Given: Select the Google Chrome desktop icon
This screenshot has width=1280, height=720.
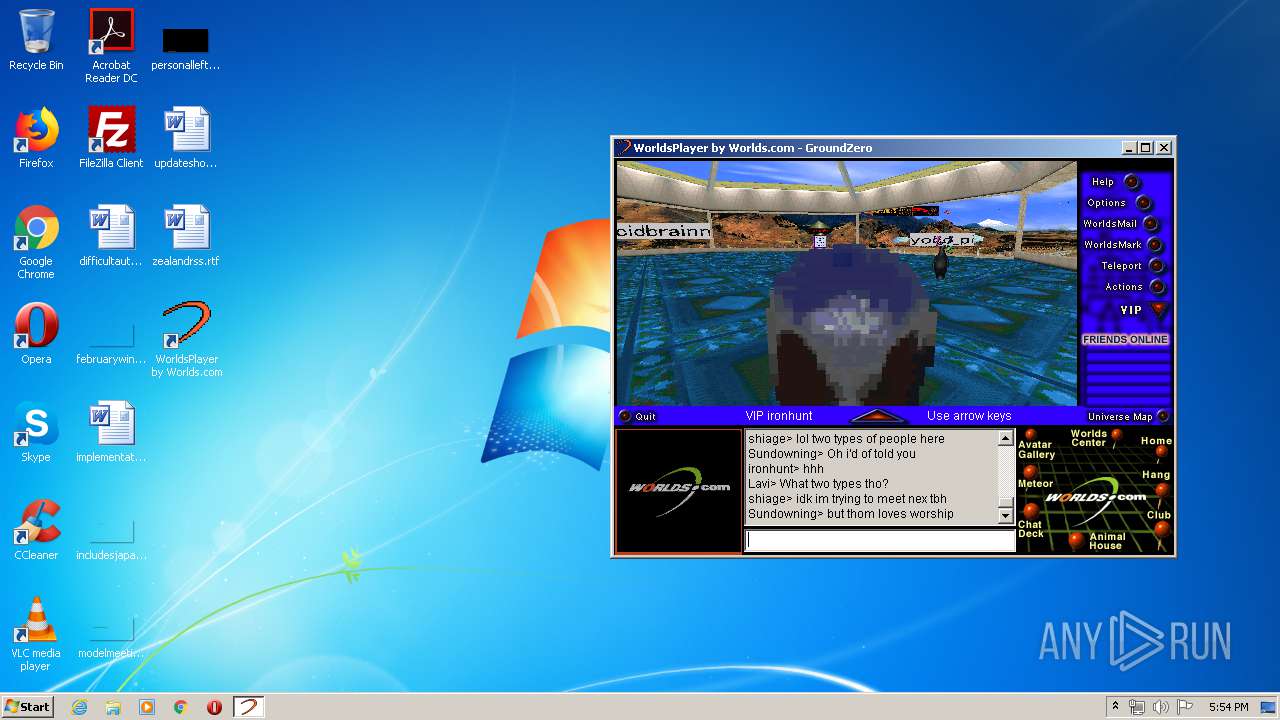Looking at the screenshot, I should click(36, 242).
